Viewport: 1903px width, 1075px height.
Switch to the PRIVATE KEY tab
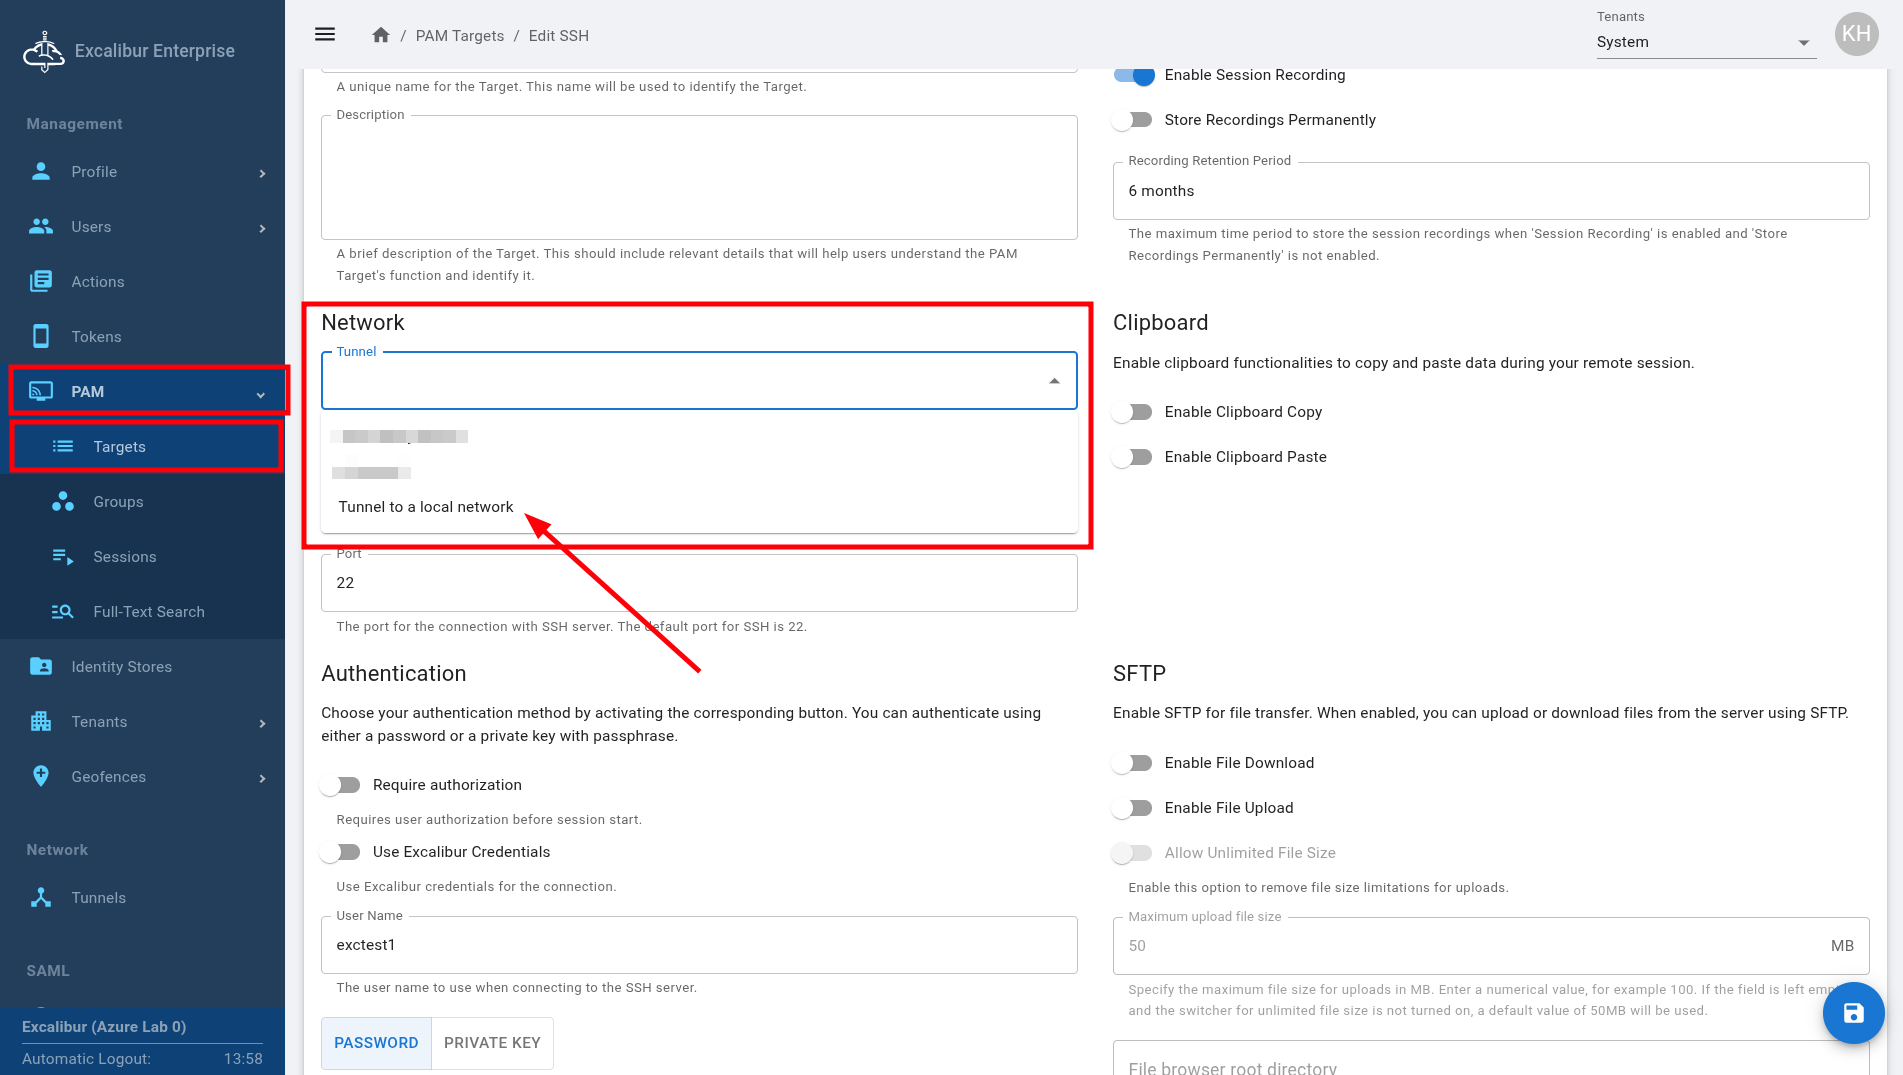click(492, 1043)
